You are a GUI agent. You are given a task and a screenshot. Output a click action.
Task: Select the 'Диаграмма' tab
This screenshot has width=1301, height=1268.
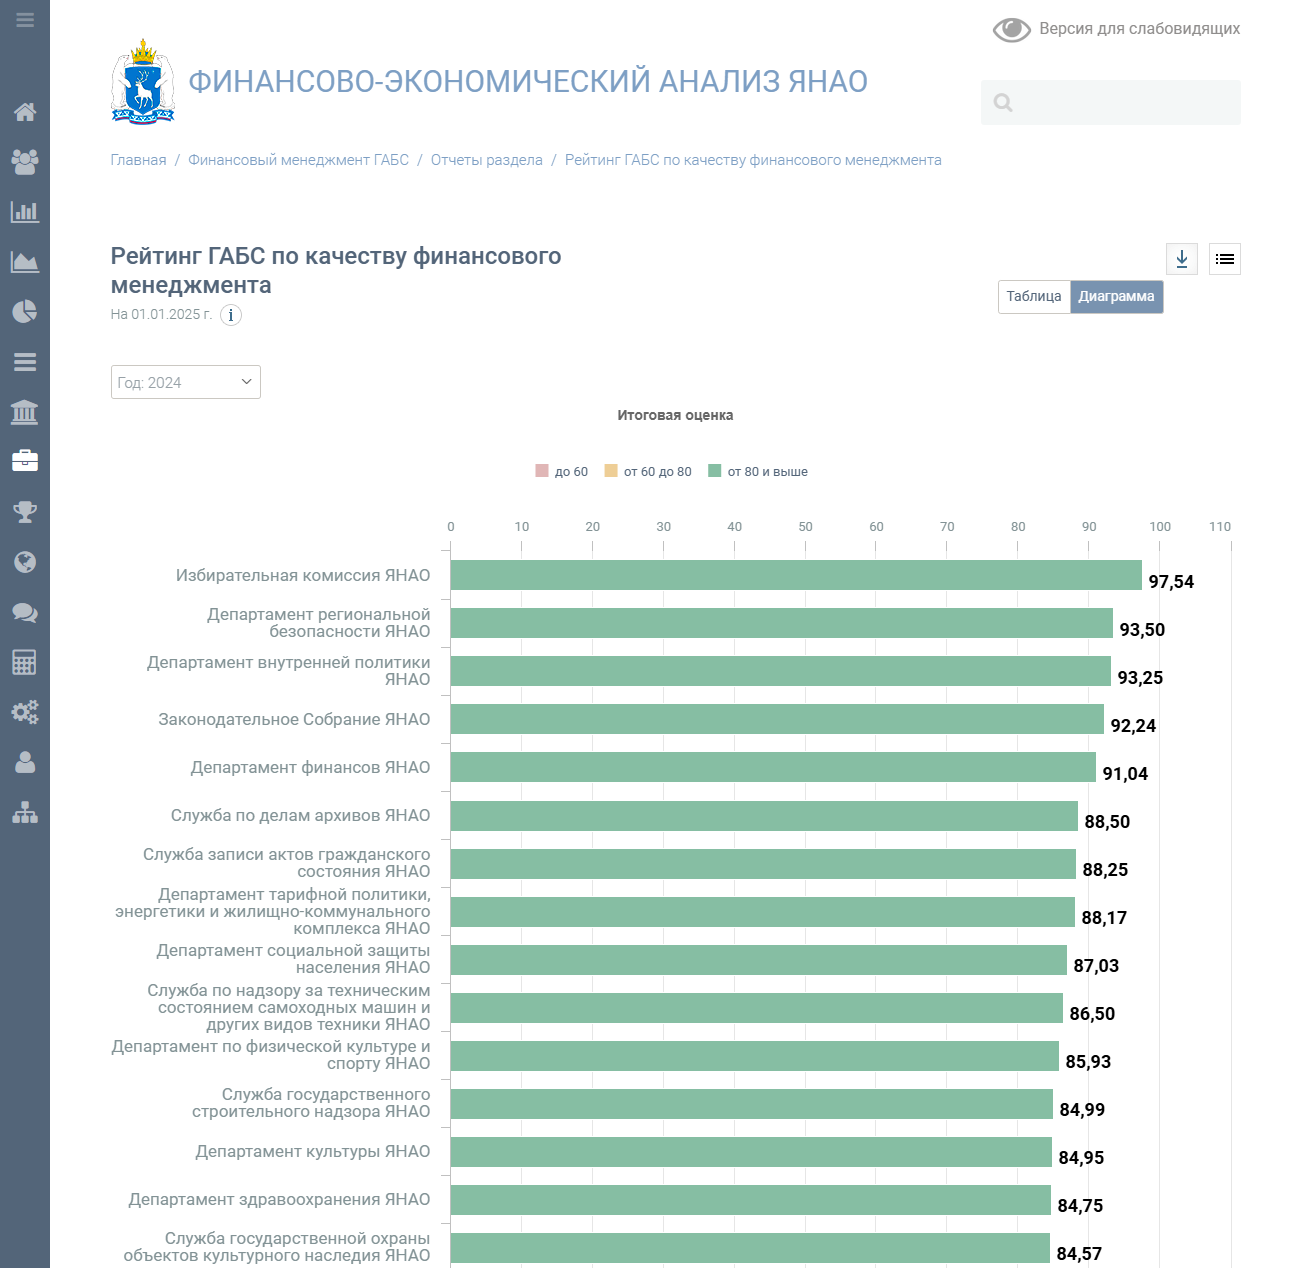1116,297
